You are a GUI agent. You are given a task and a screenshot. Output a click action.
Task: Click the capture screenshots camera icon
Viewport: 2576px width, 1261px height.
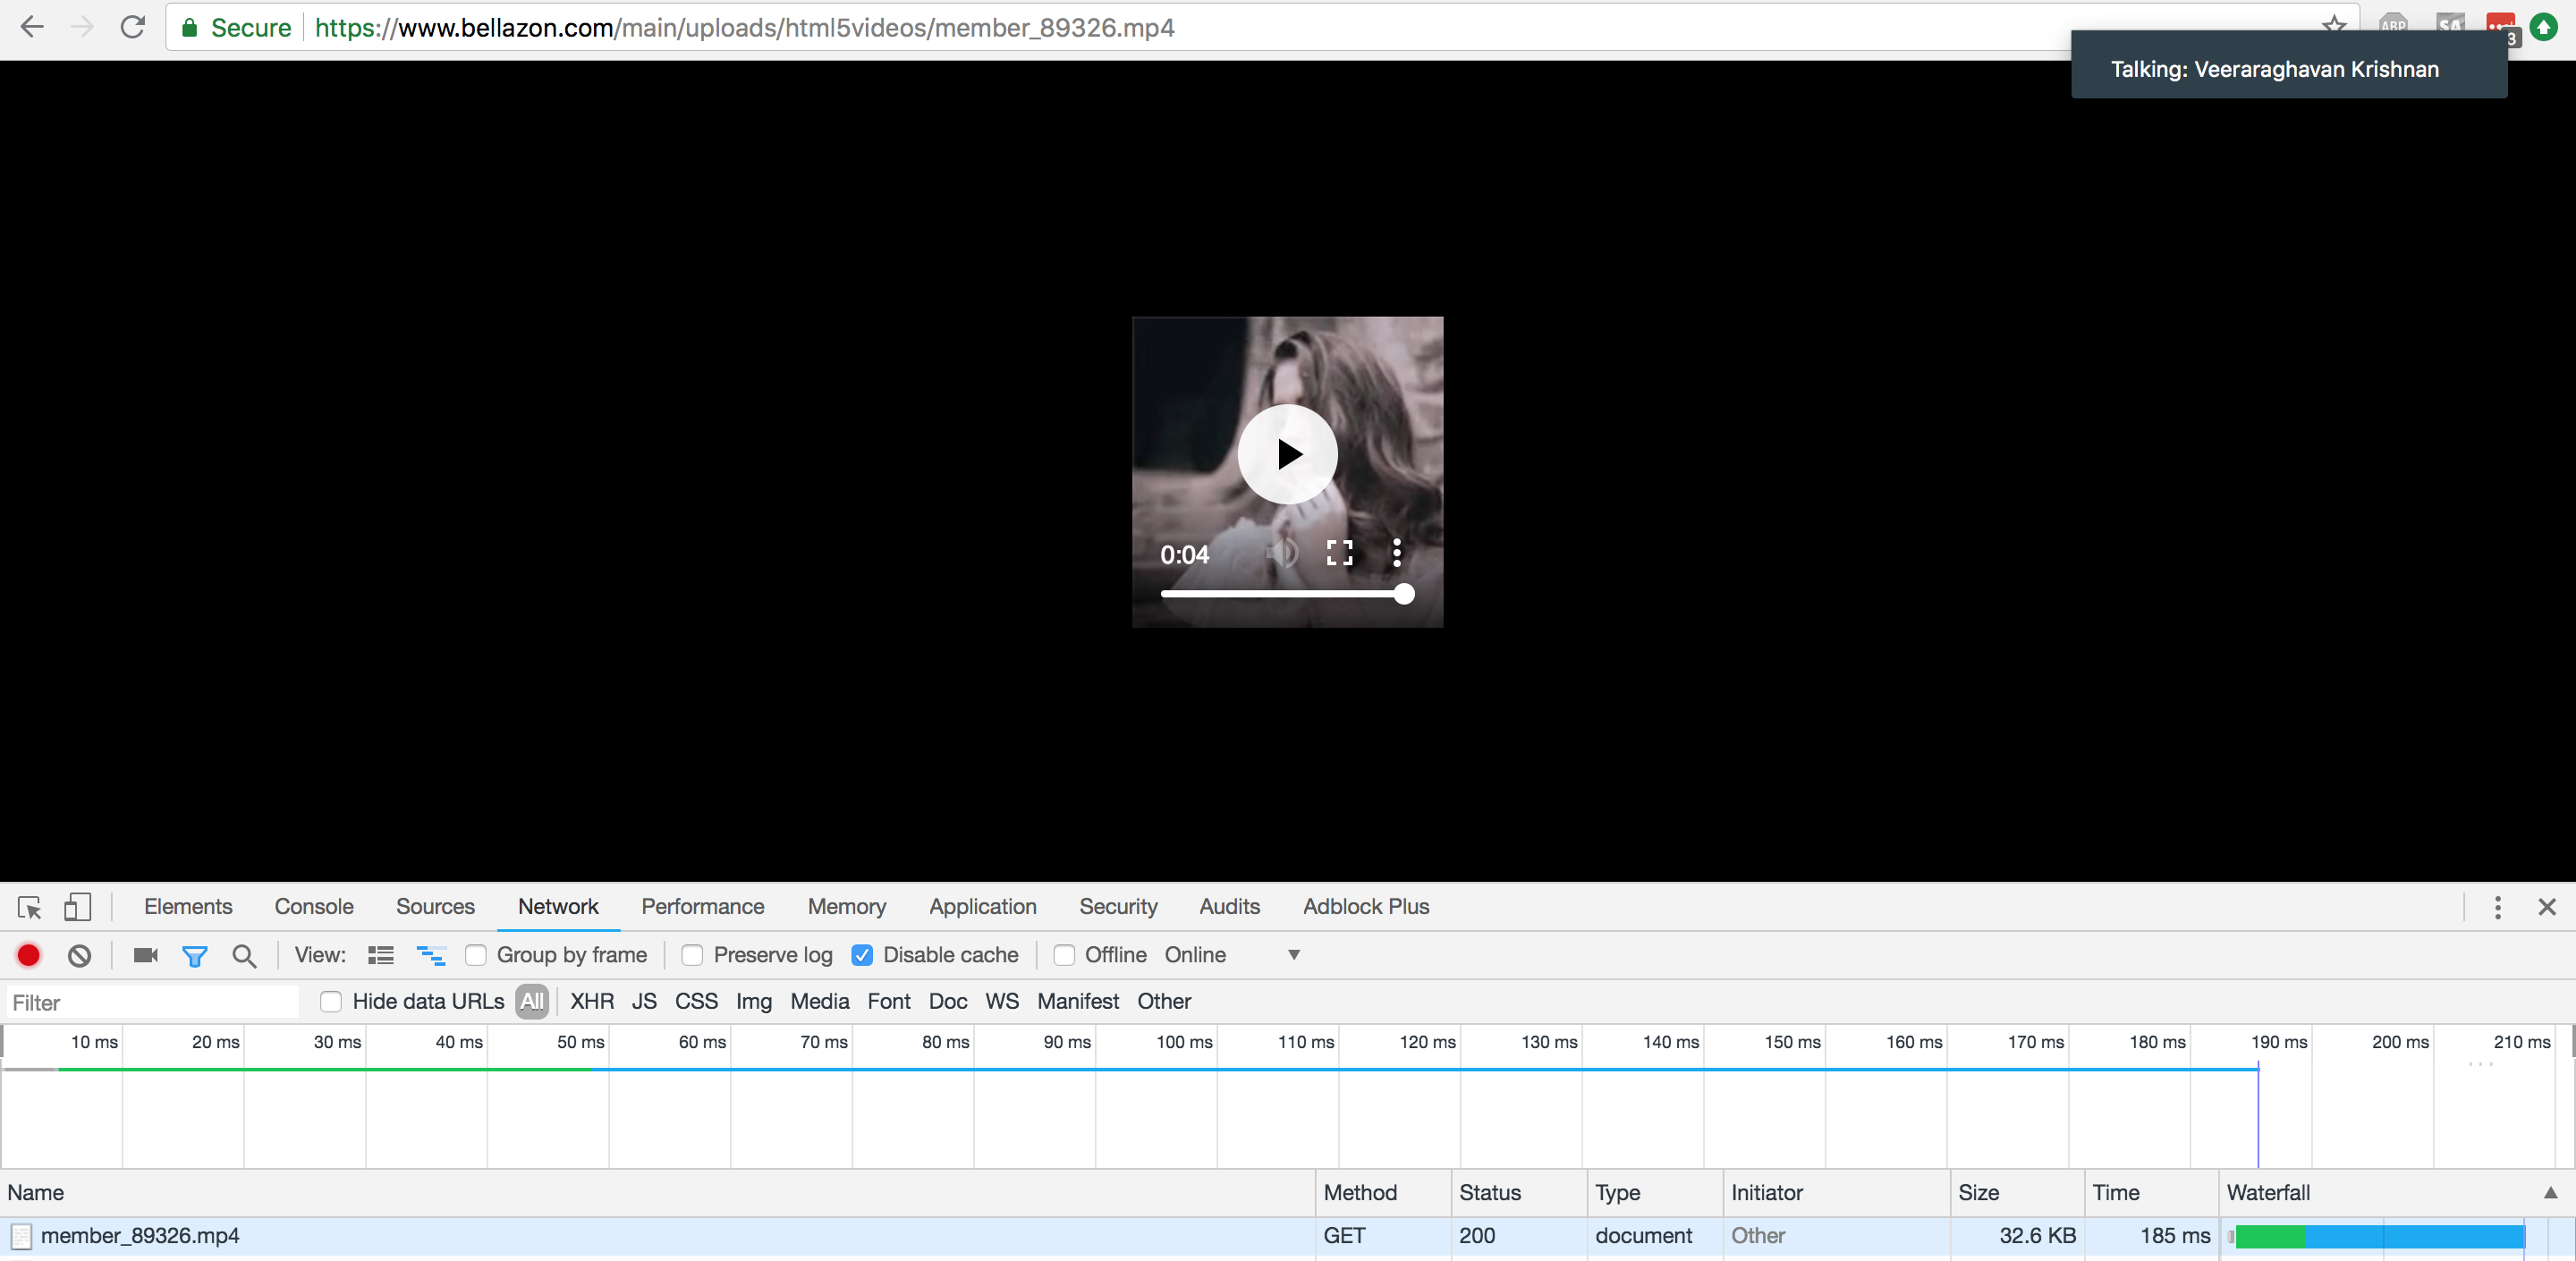click(146, 955)
